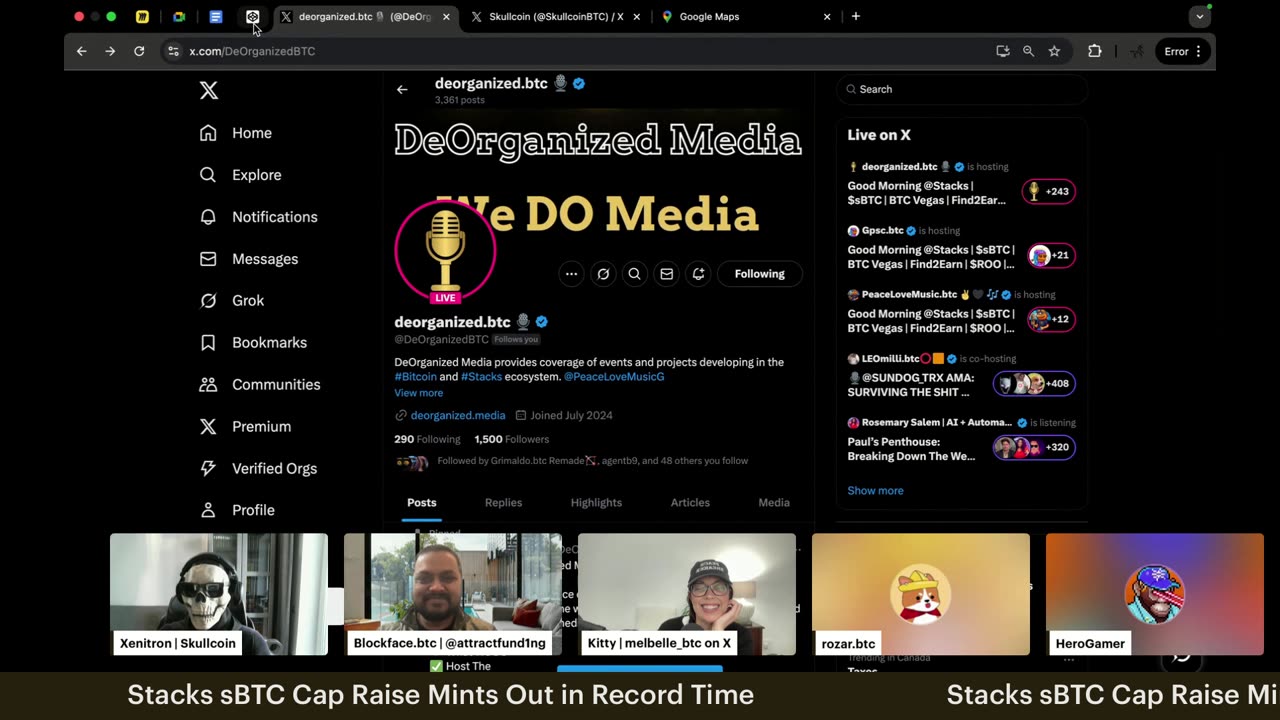Click the X Search field
Viewport: 1280px width, 720px height.
(962, 89)
